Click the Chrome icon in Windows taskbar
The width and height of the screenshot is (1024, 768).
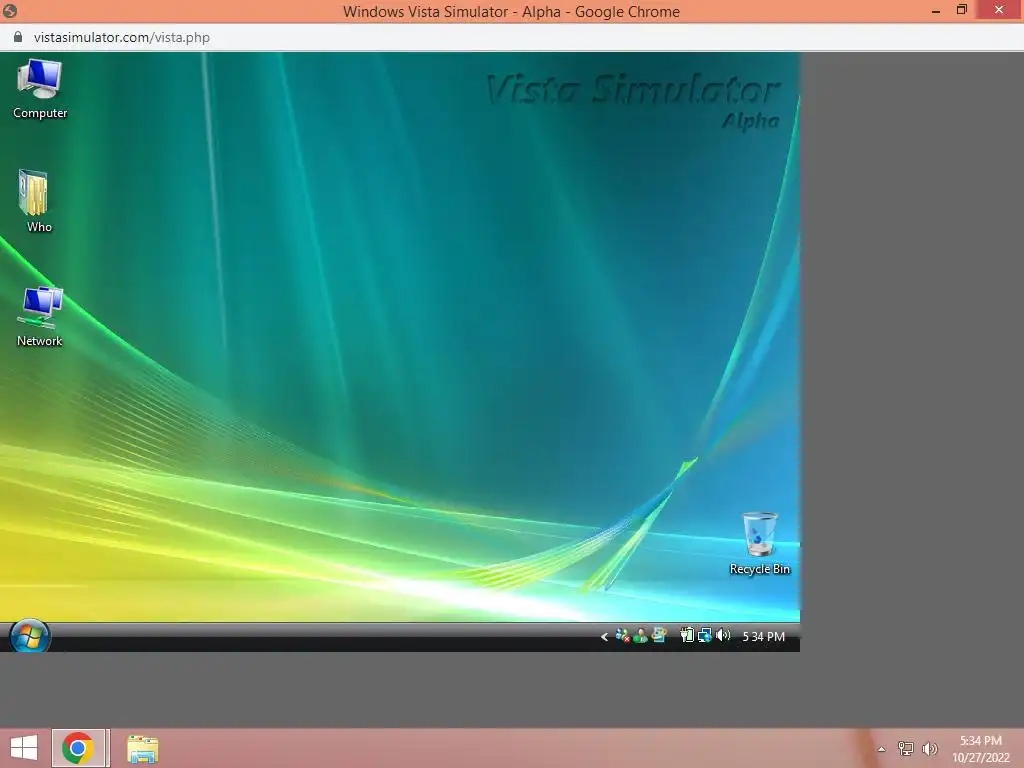coord(78,748)
